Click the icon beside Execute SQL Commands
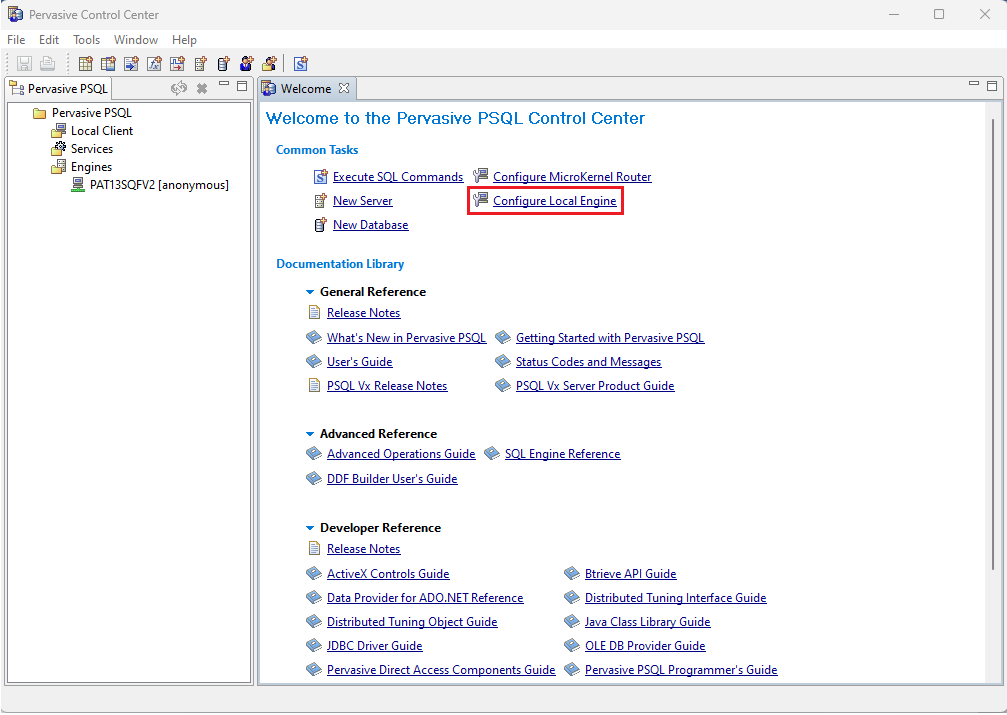The width and height of the screenshot is (1007, 715). (x=320, y=176)
